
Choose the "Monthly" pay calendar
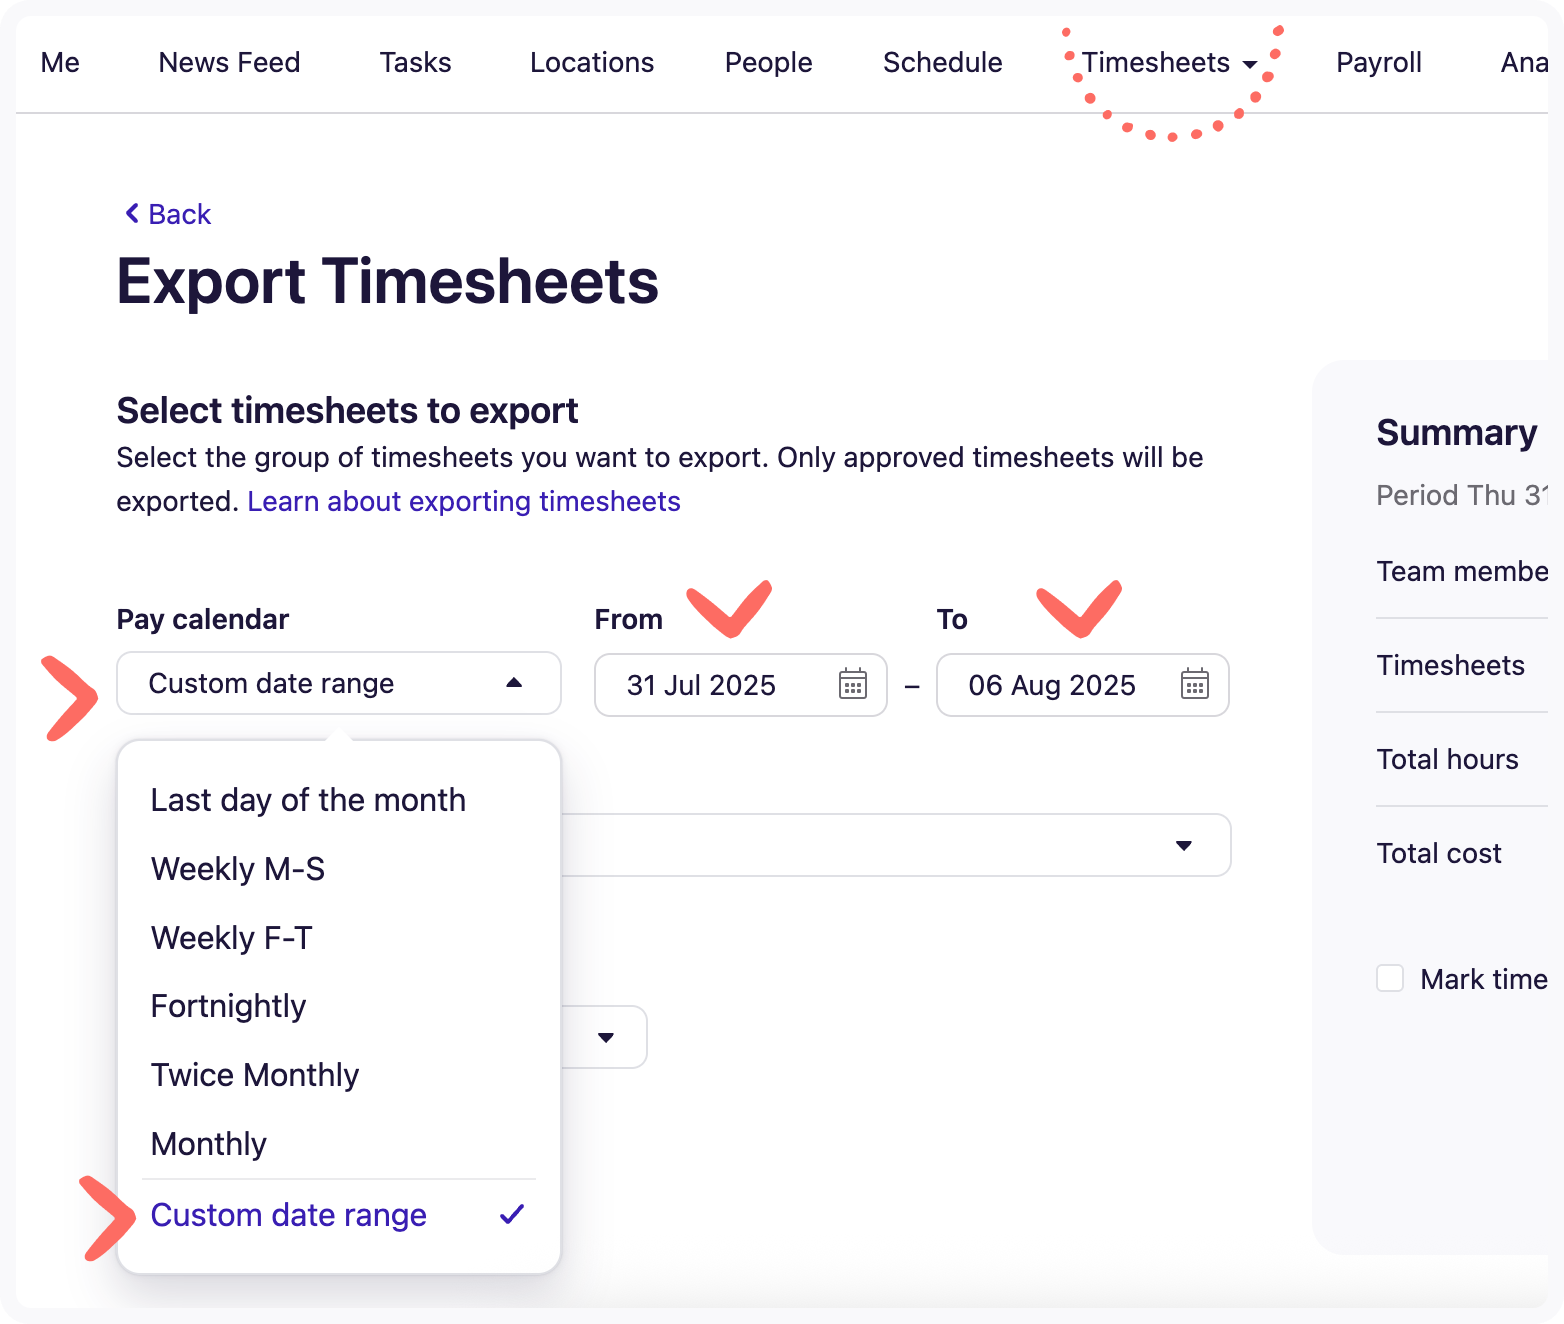coord(208,1144)
